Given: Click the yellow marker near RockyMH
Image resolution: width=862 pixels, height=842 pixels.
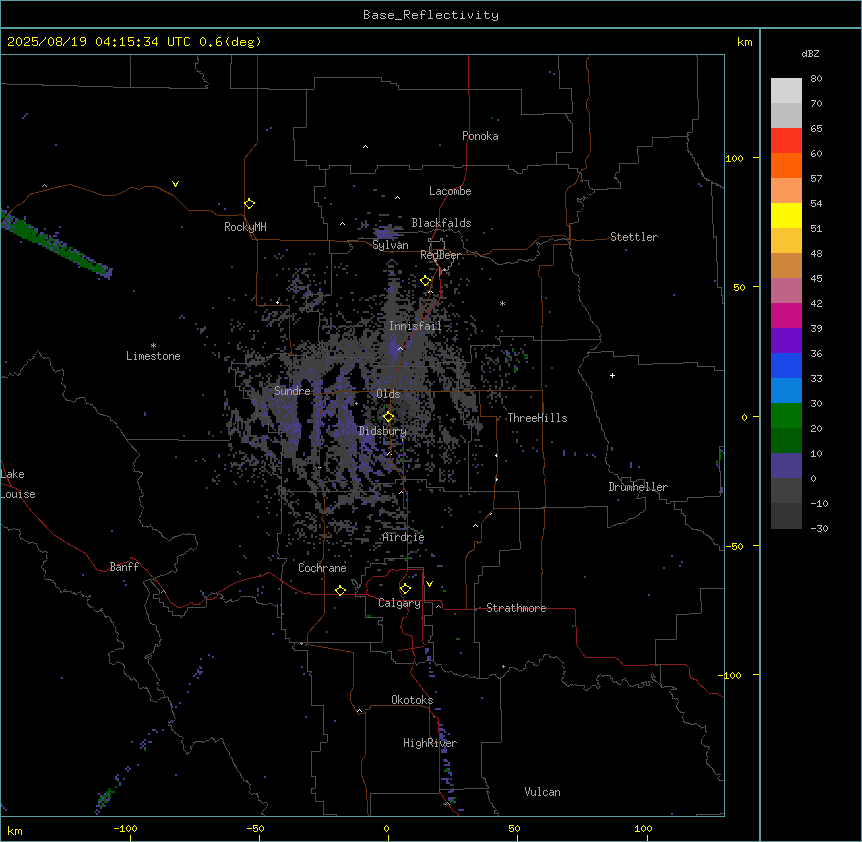Looking at the screenshot, I should (249, 203).
